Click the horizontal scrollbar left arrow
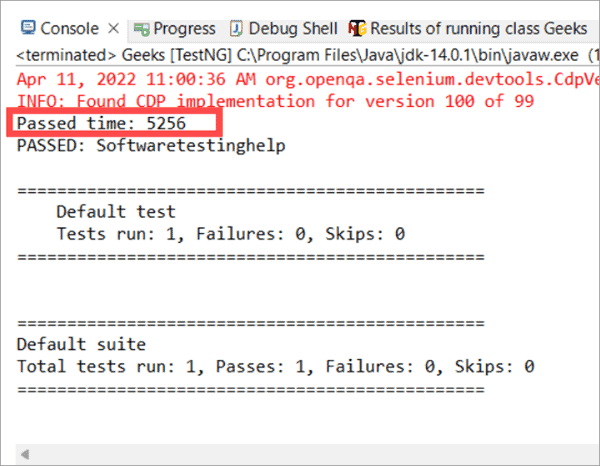 tap(25, 455)
